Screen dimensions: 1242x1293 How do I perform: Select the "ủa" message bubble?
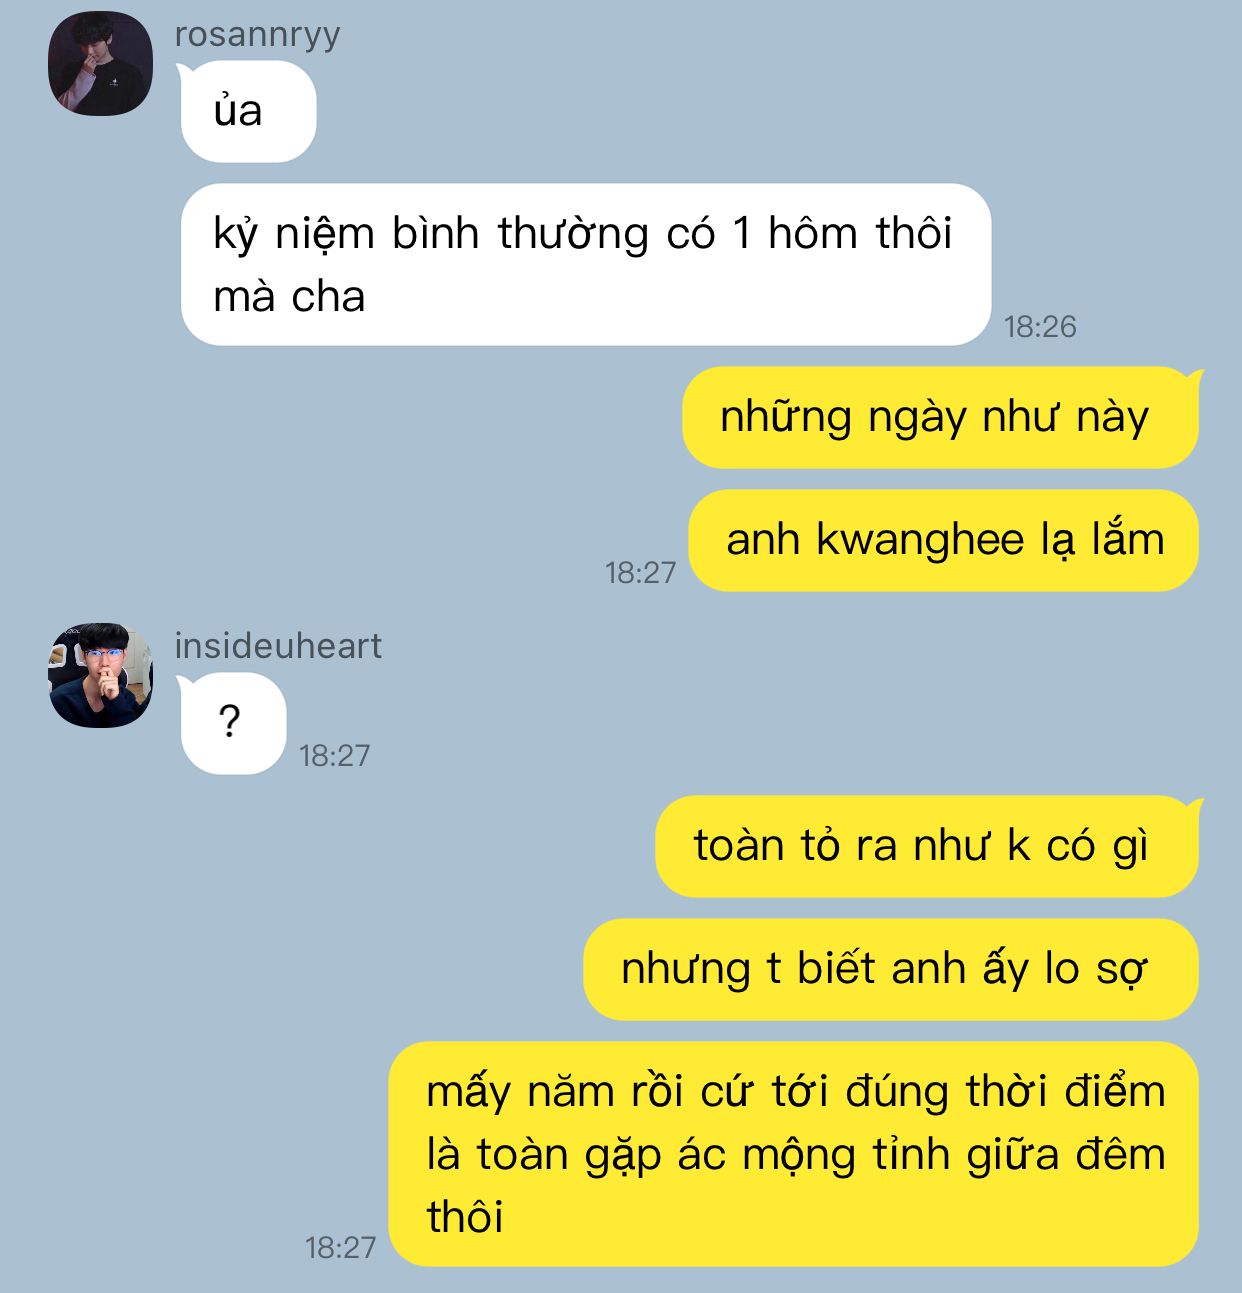click(248, 112)
